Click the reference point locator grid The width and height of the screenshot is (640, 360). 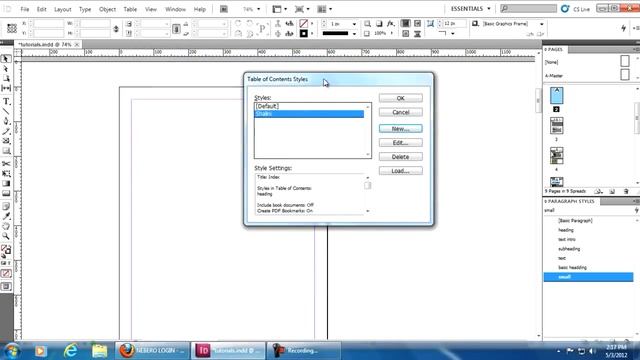[x=12, y=28]
